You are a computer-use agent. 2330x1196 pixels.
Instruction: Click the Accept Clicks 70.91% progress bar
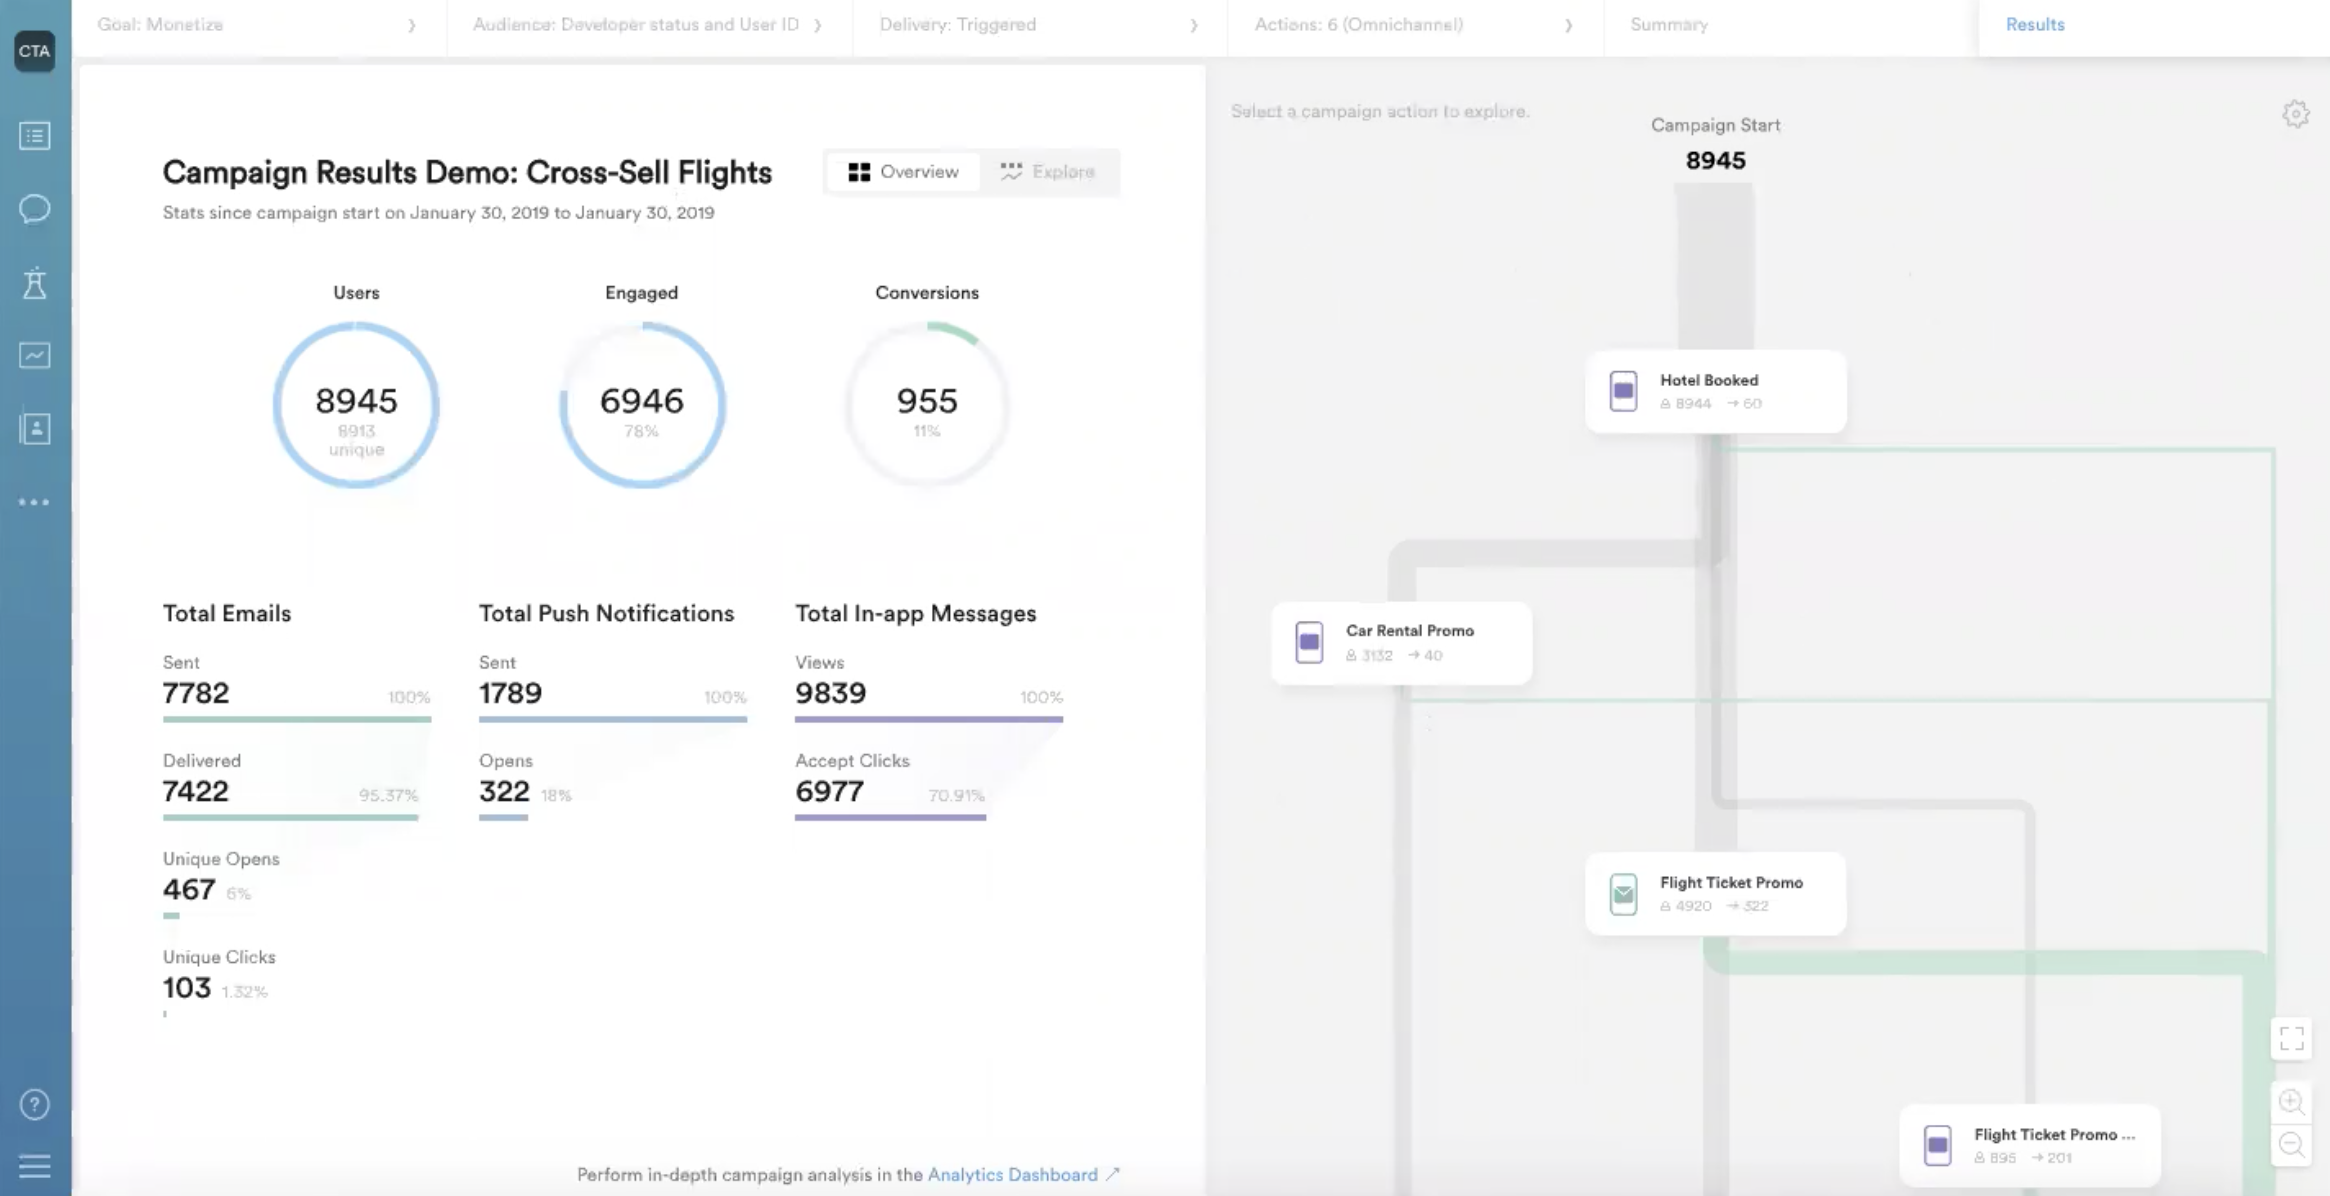click(x=890, y=817)
